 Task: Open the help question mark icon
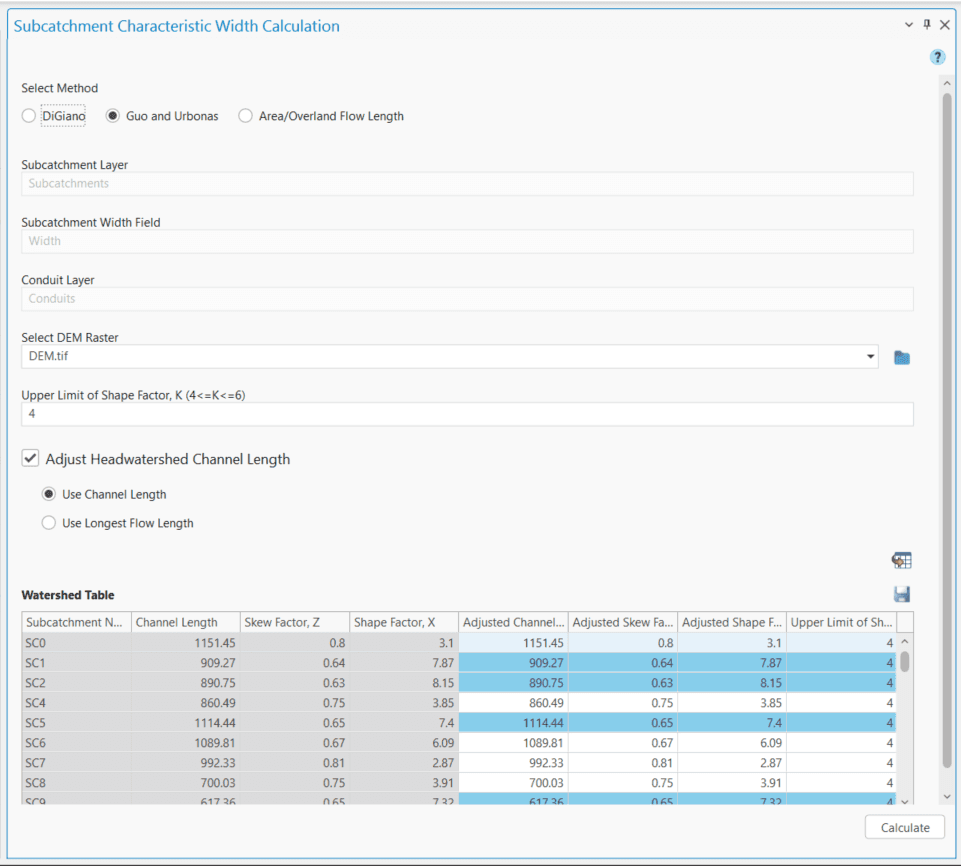(x=937, y=57)
